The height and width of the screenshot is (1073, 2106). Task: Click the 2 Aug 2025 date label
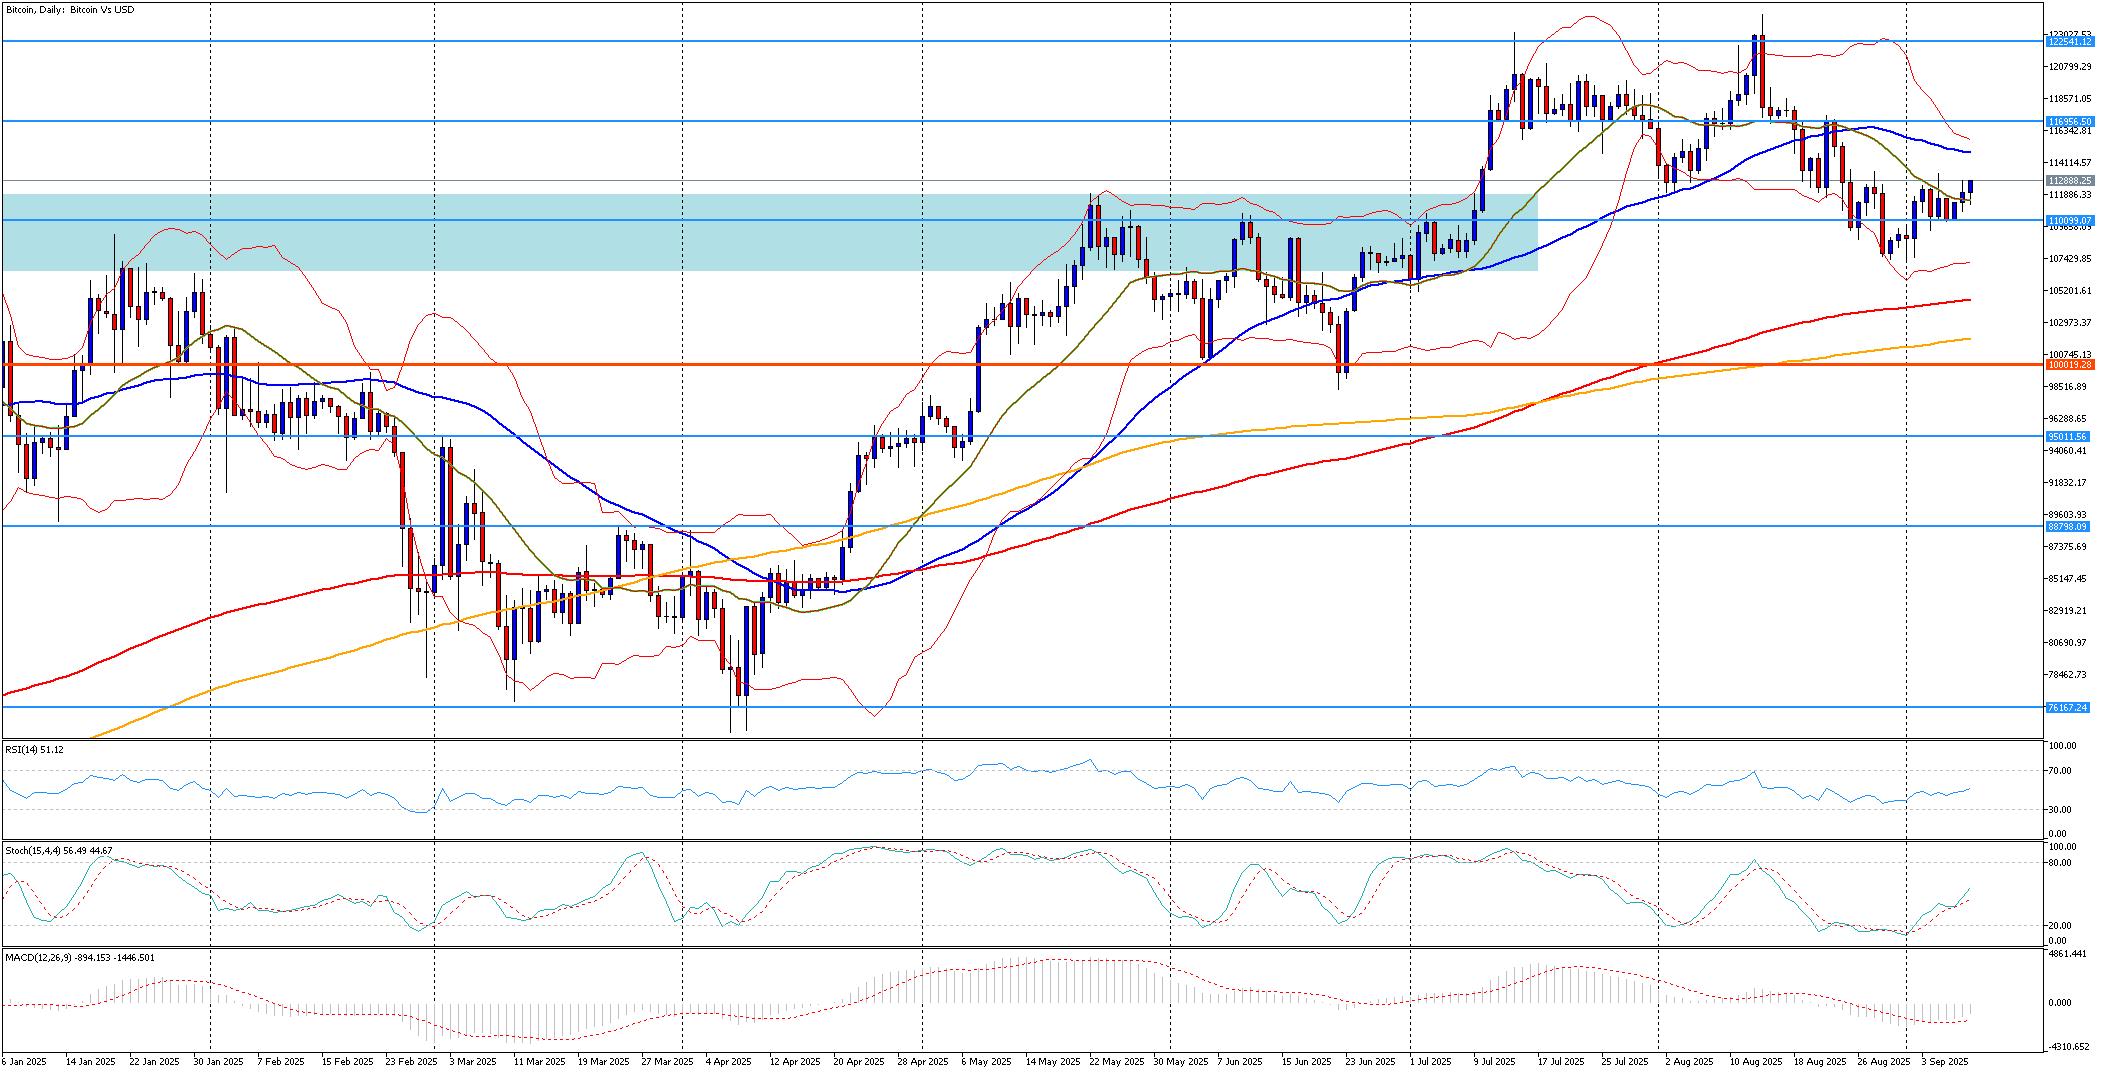point(1689,1062)
